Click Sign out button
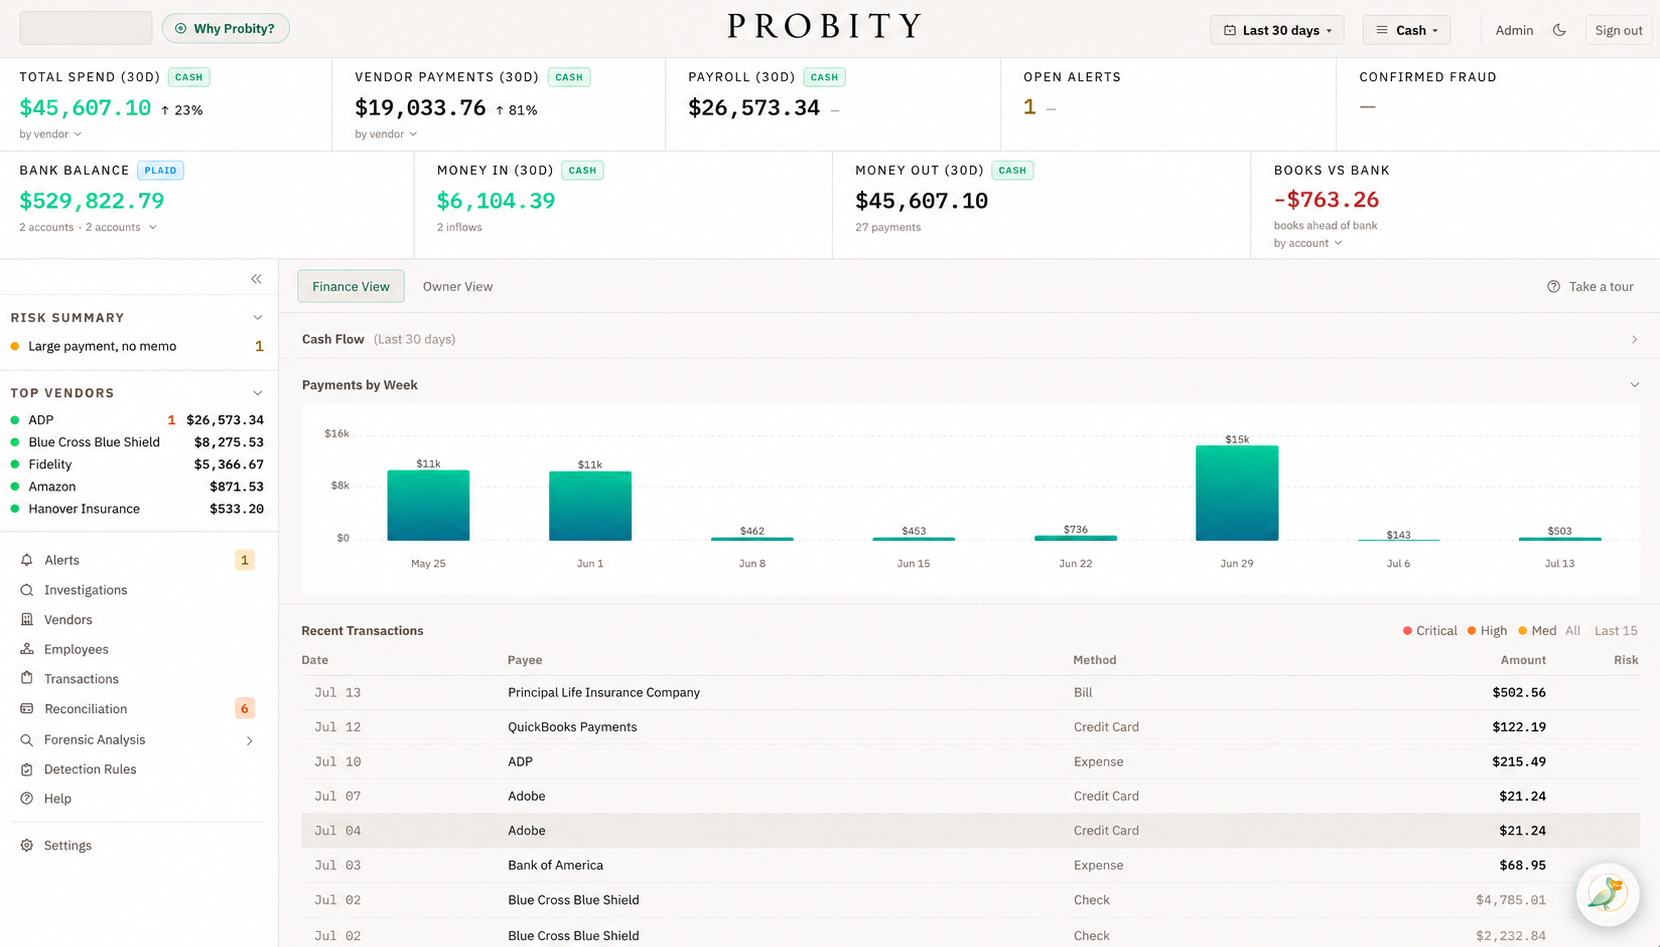Viewport: 1660px width, 947px height. tap(1618, 30)
